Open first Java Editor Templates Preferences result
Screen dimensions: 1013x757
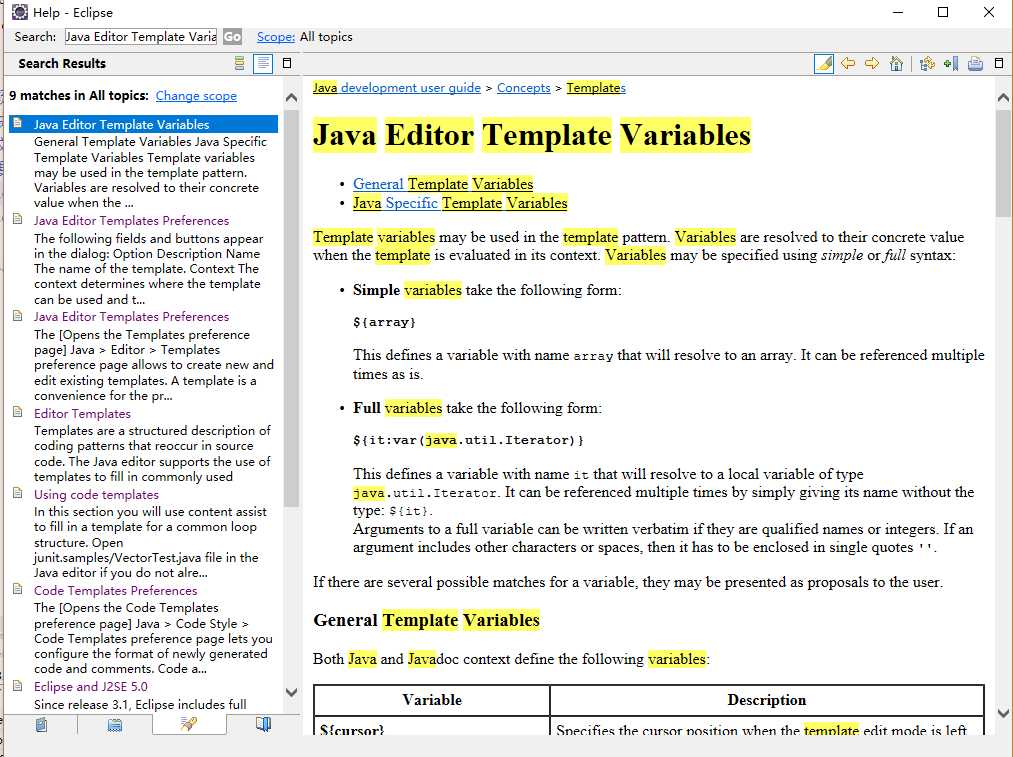(131, 220)
